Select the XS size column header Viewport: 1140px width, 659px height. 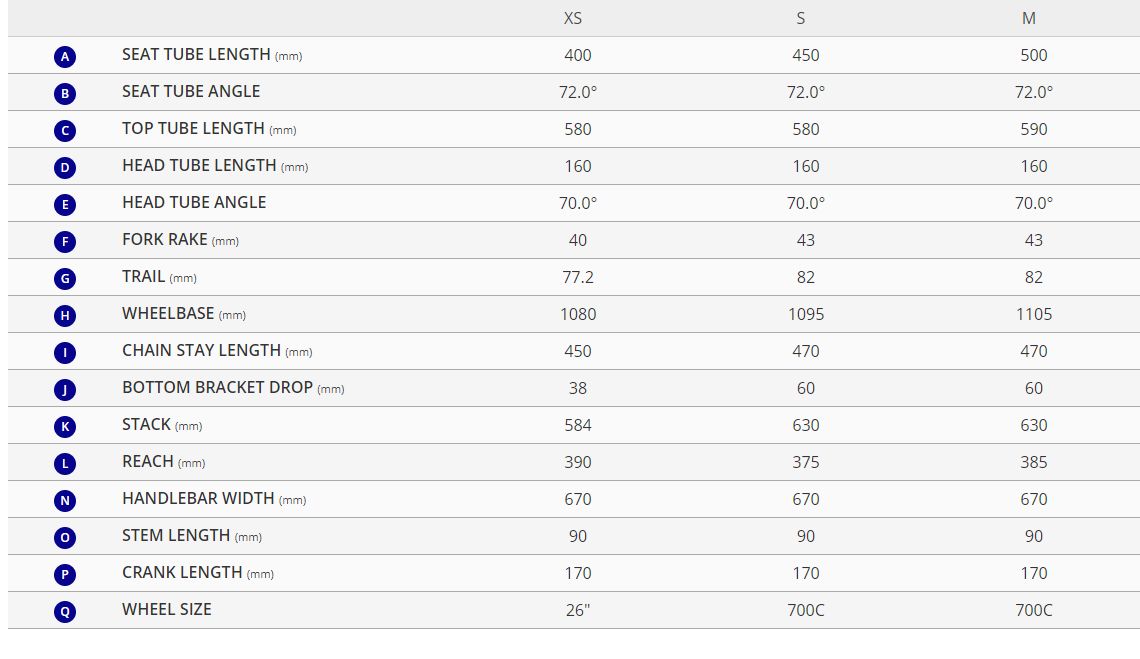tap(573, 18)
